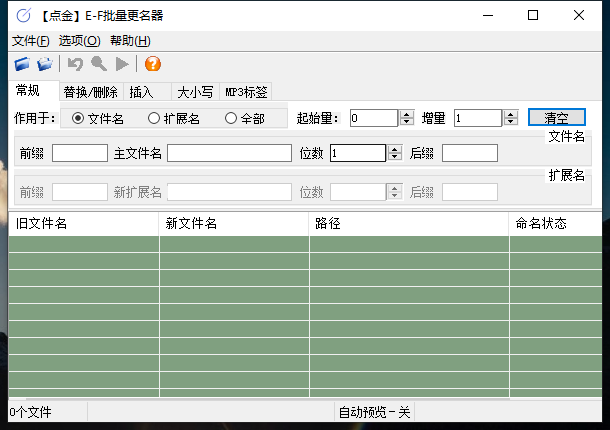This screenshot has height=430, width=610.
Task: Click the app logo in title bar
Action: click(x=23, y=16)
